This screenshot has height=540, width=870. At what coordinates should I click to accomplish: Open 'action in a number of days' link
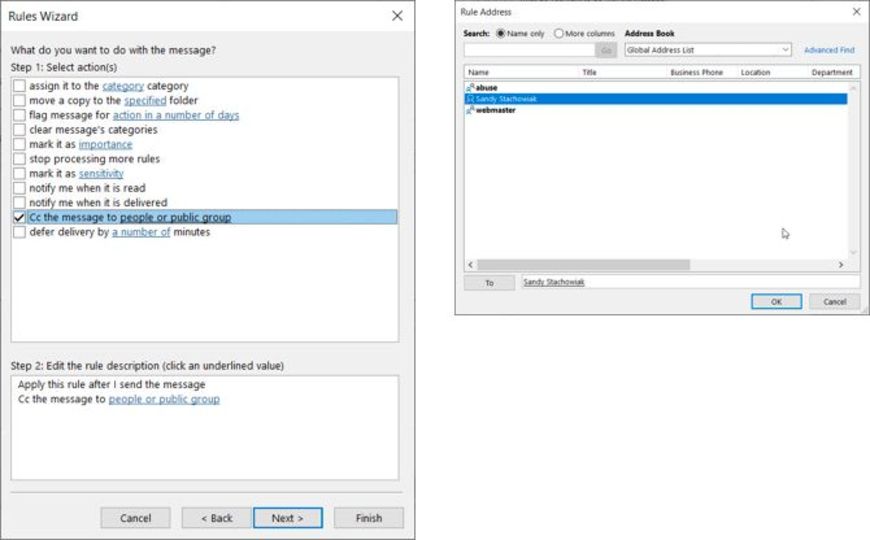[176, 115]
